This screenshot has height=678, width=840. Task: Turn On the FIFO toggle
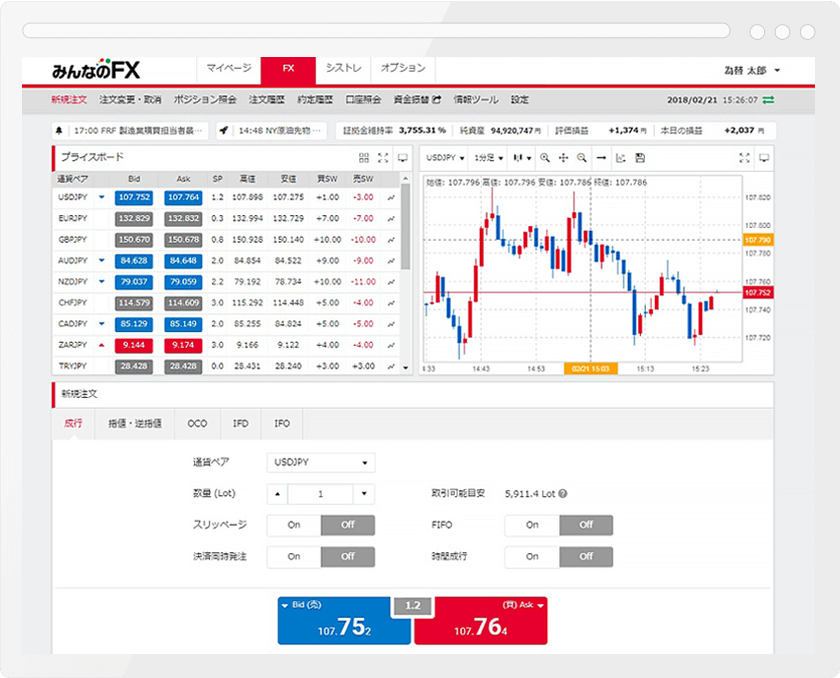[x=532, y=525]
